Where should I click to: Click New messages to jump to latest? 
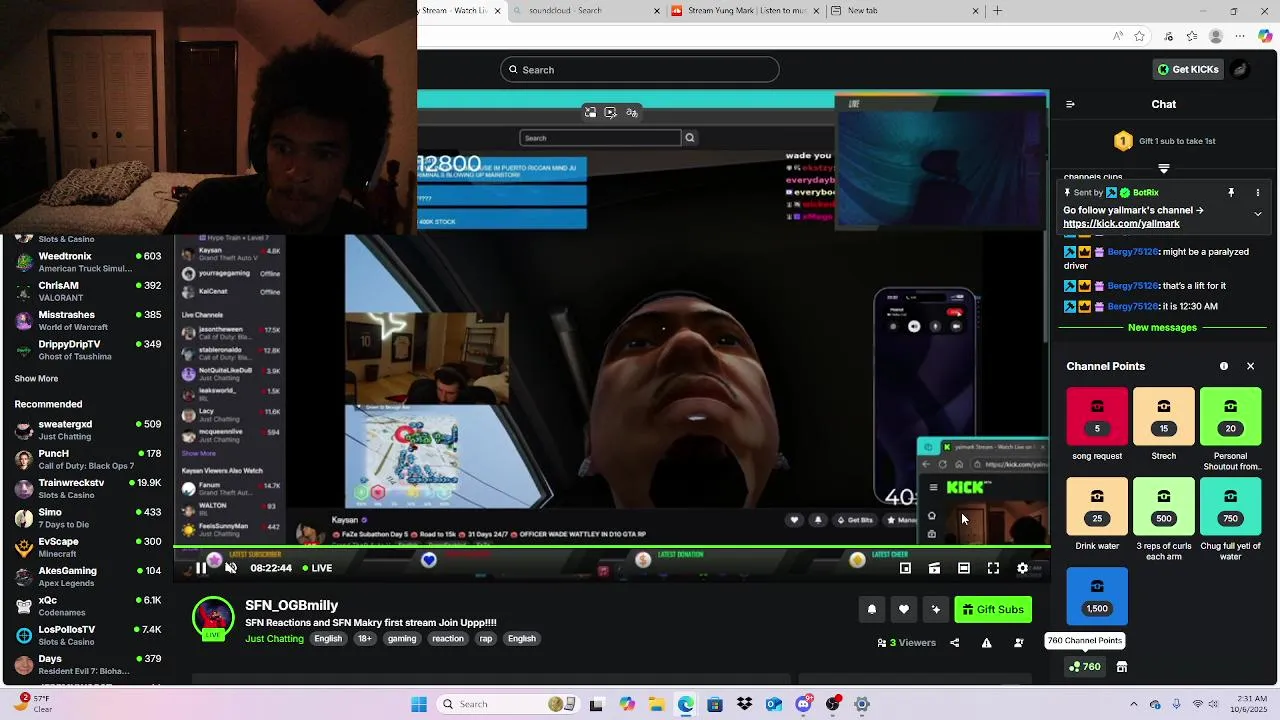1162,328
